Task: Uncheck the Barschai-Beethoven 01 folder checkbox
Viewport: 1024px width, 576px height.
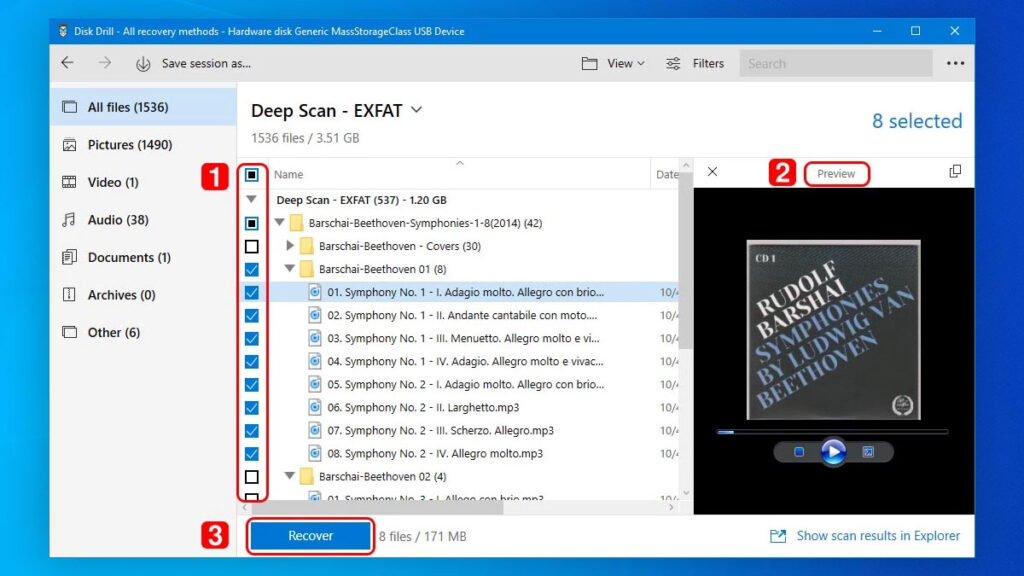Action: (x=251, y=269)
